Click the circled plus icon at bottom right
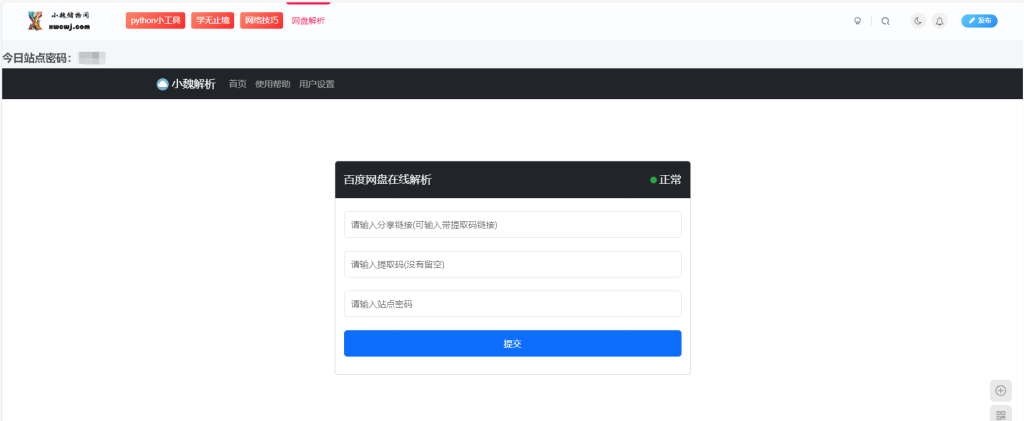The image size is (1024, 421). click(1001, 390)
